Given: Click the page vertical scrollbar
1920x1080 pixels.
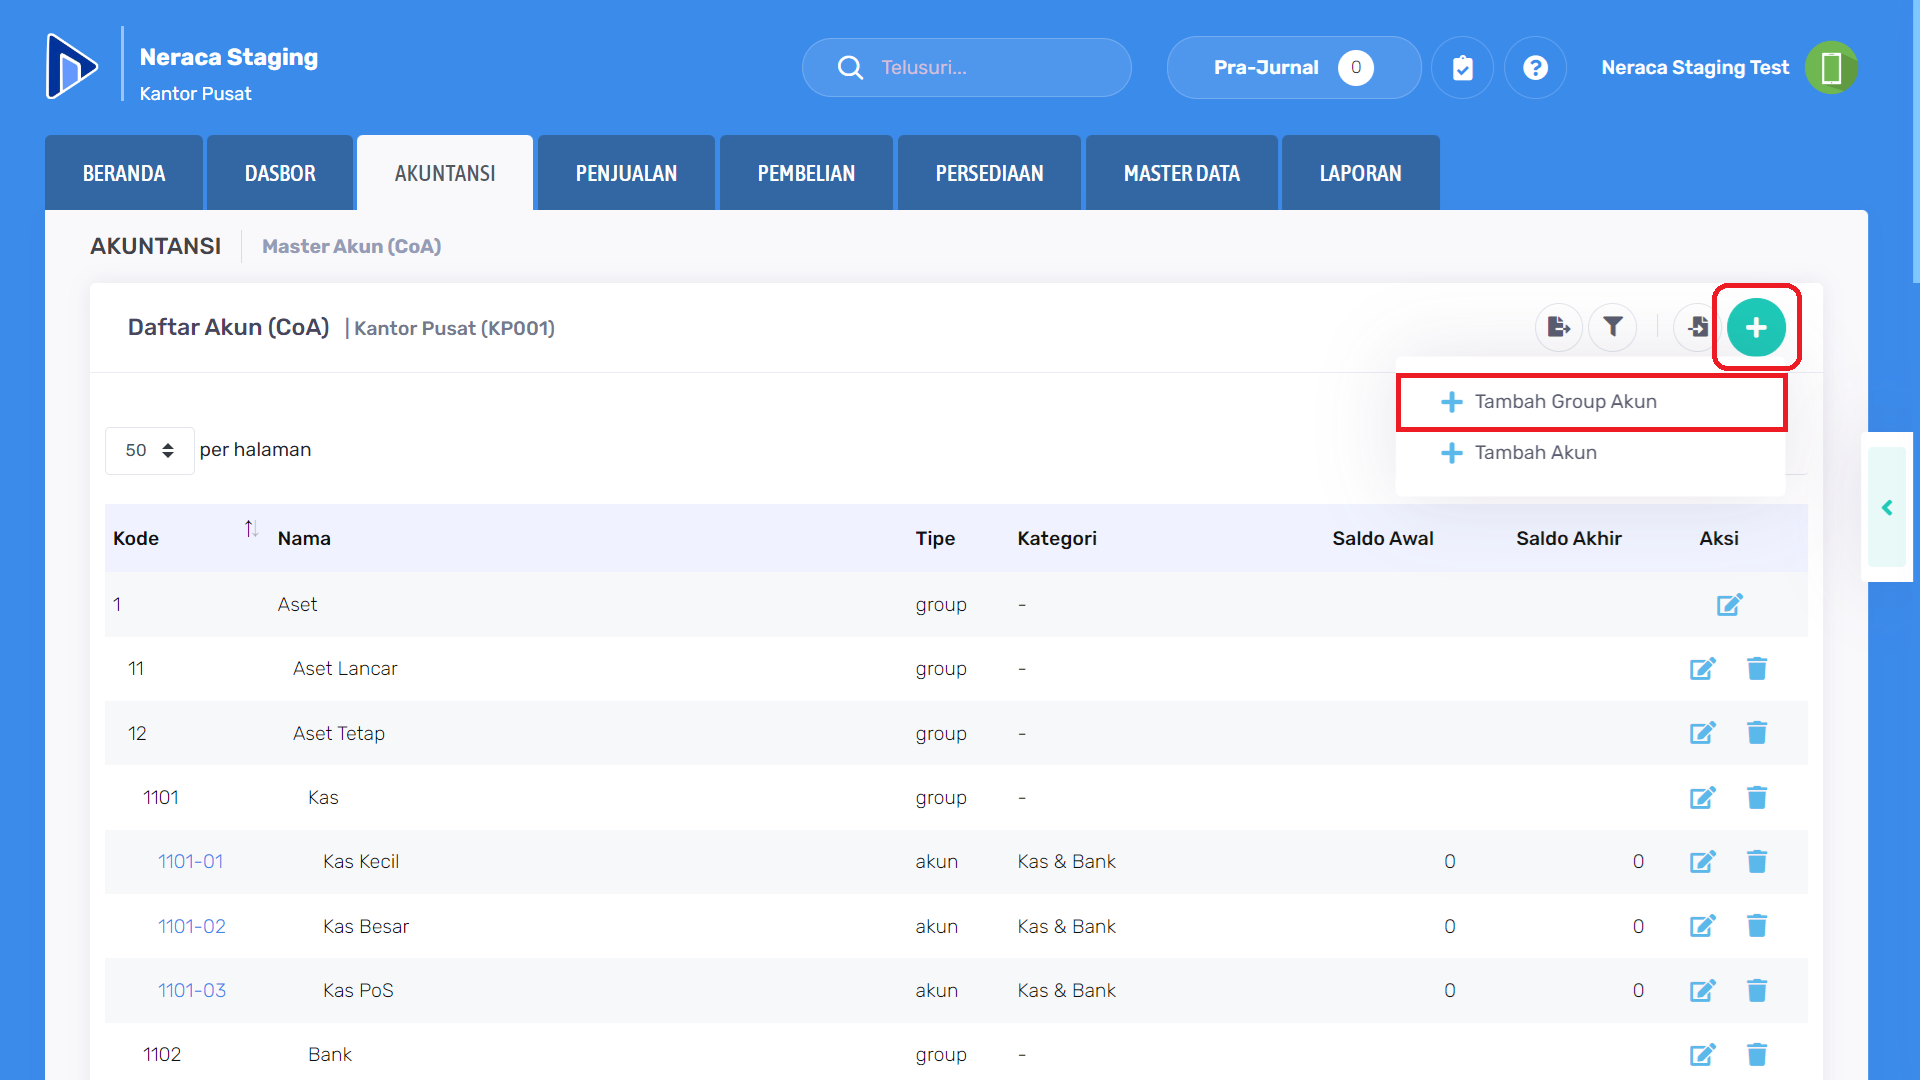Looking at the screenshot, I should 1916,142.
